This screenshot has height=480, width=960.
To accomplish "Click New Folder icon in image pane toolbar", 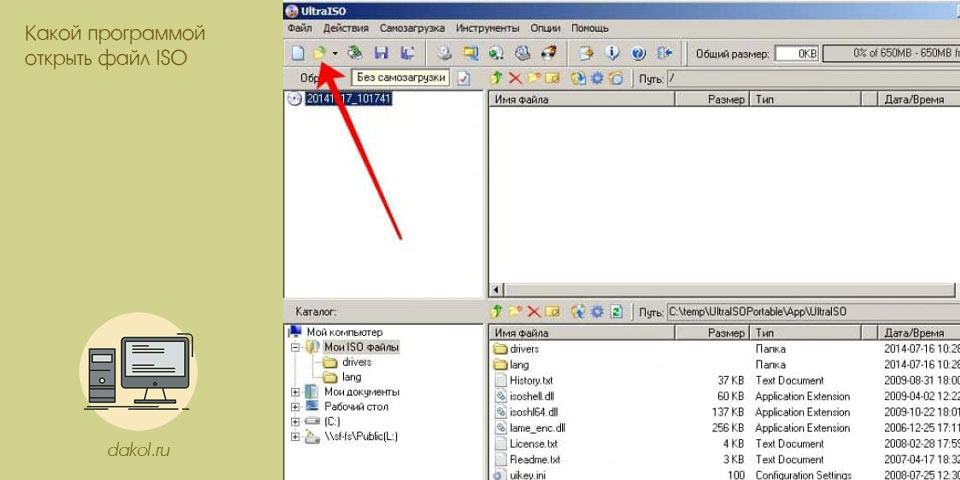I will point(534,78).
